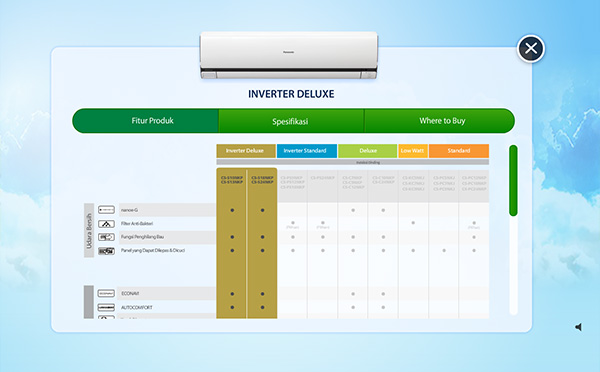The image size is (600, 372).
Task: Select the Low Watt column header
Action: (x=413, y=151)
